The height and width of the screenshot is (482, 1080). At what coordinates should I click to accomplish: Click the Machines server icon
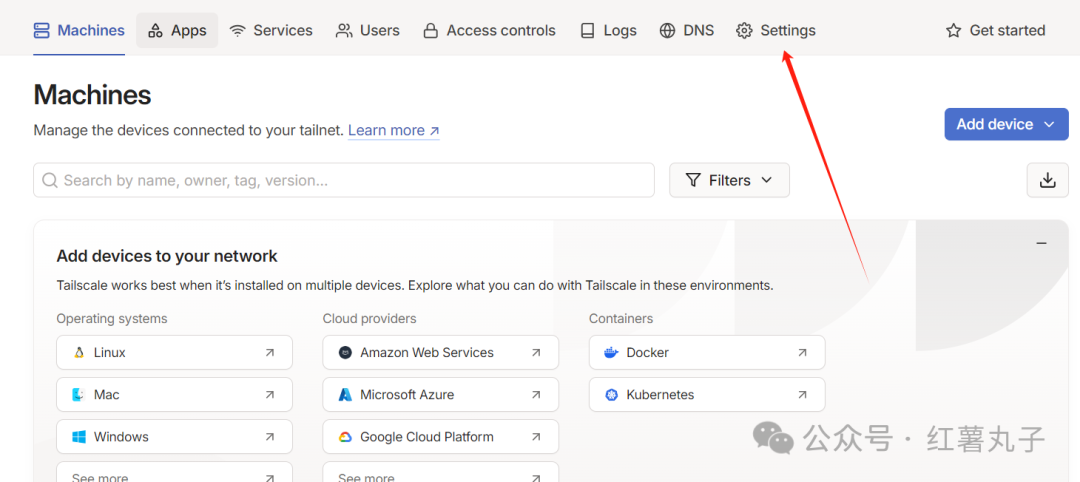(x=42, y=30)
